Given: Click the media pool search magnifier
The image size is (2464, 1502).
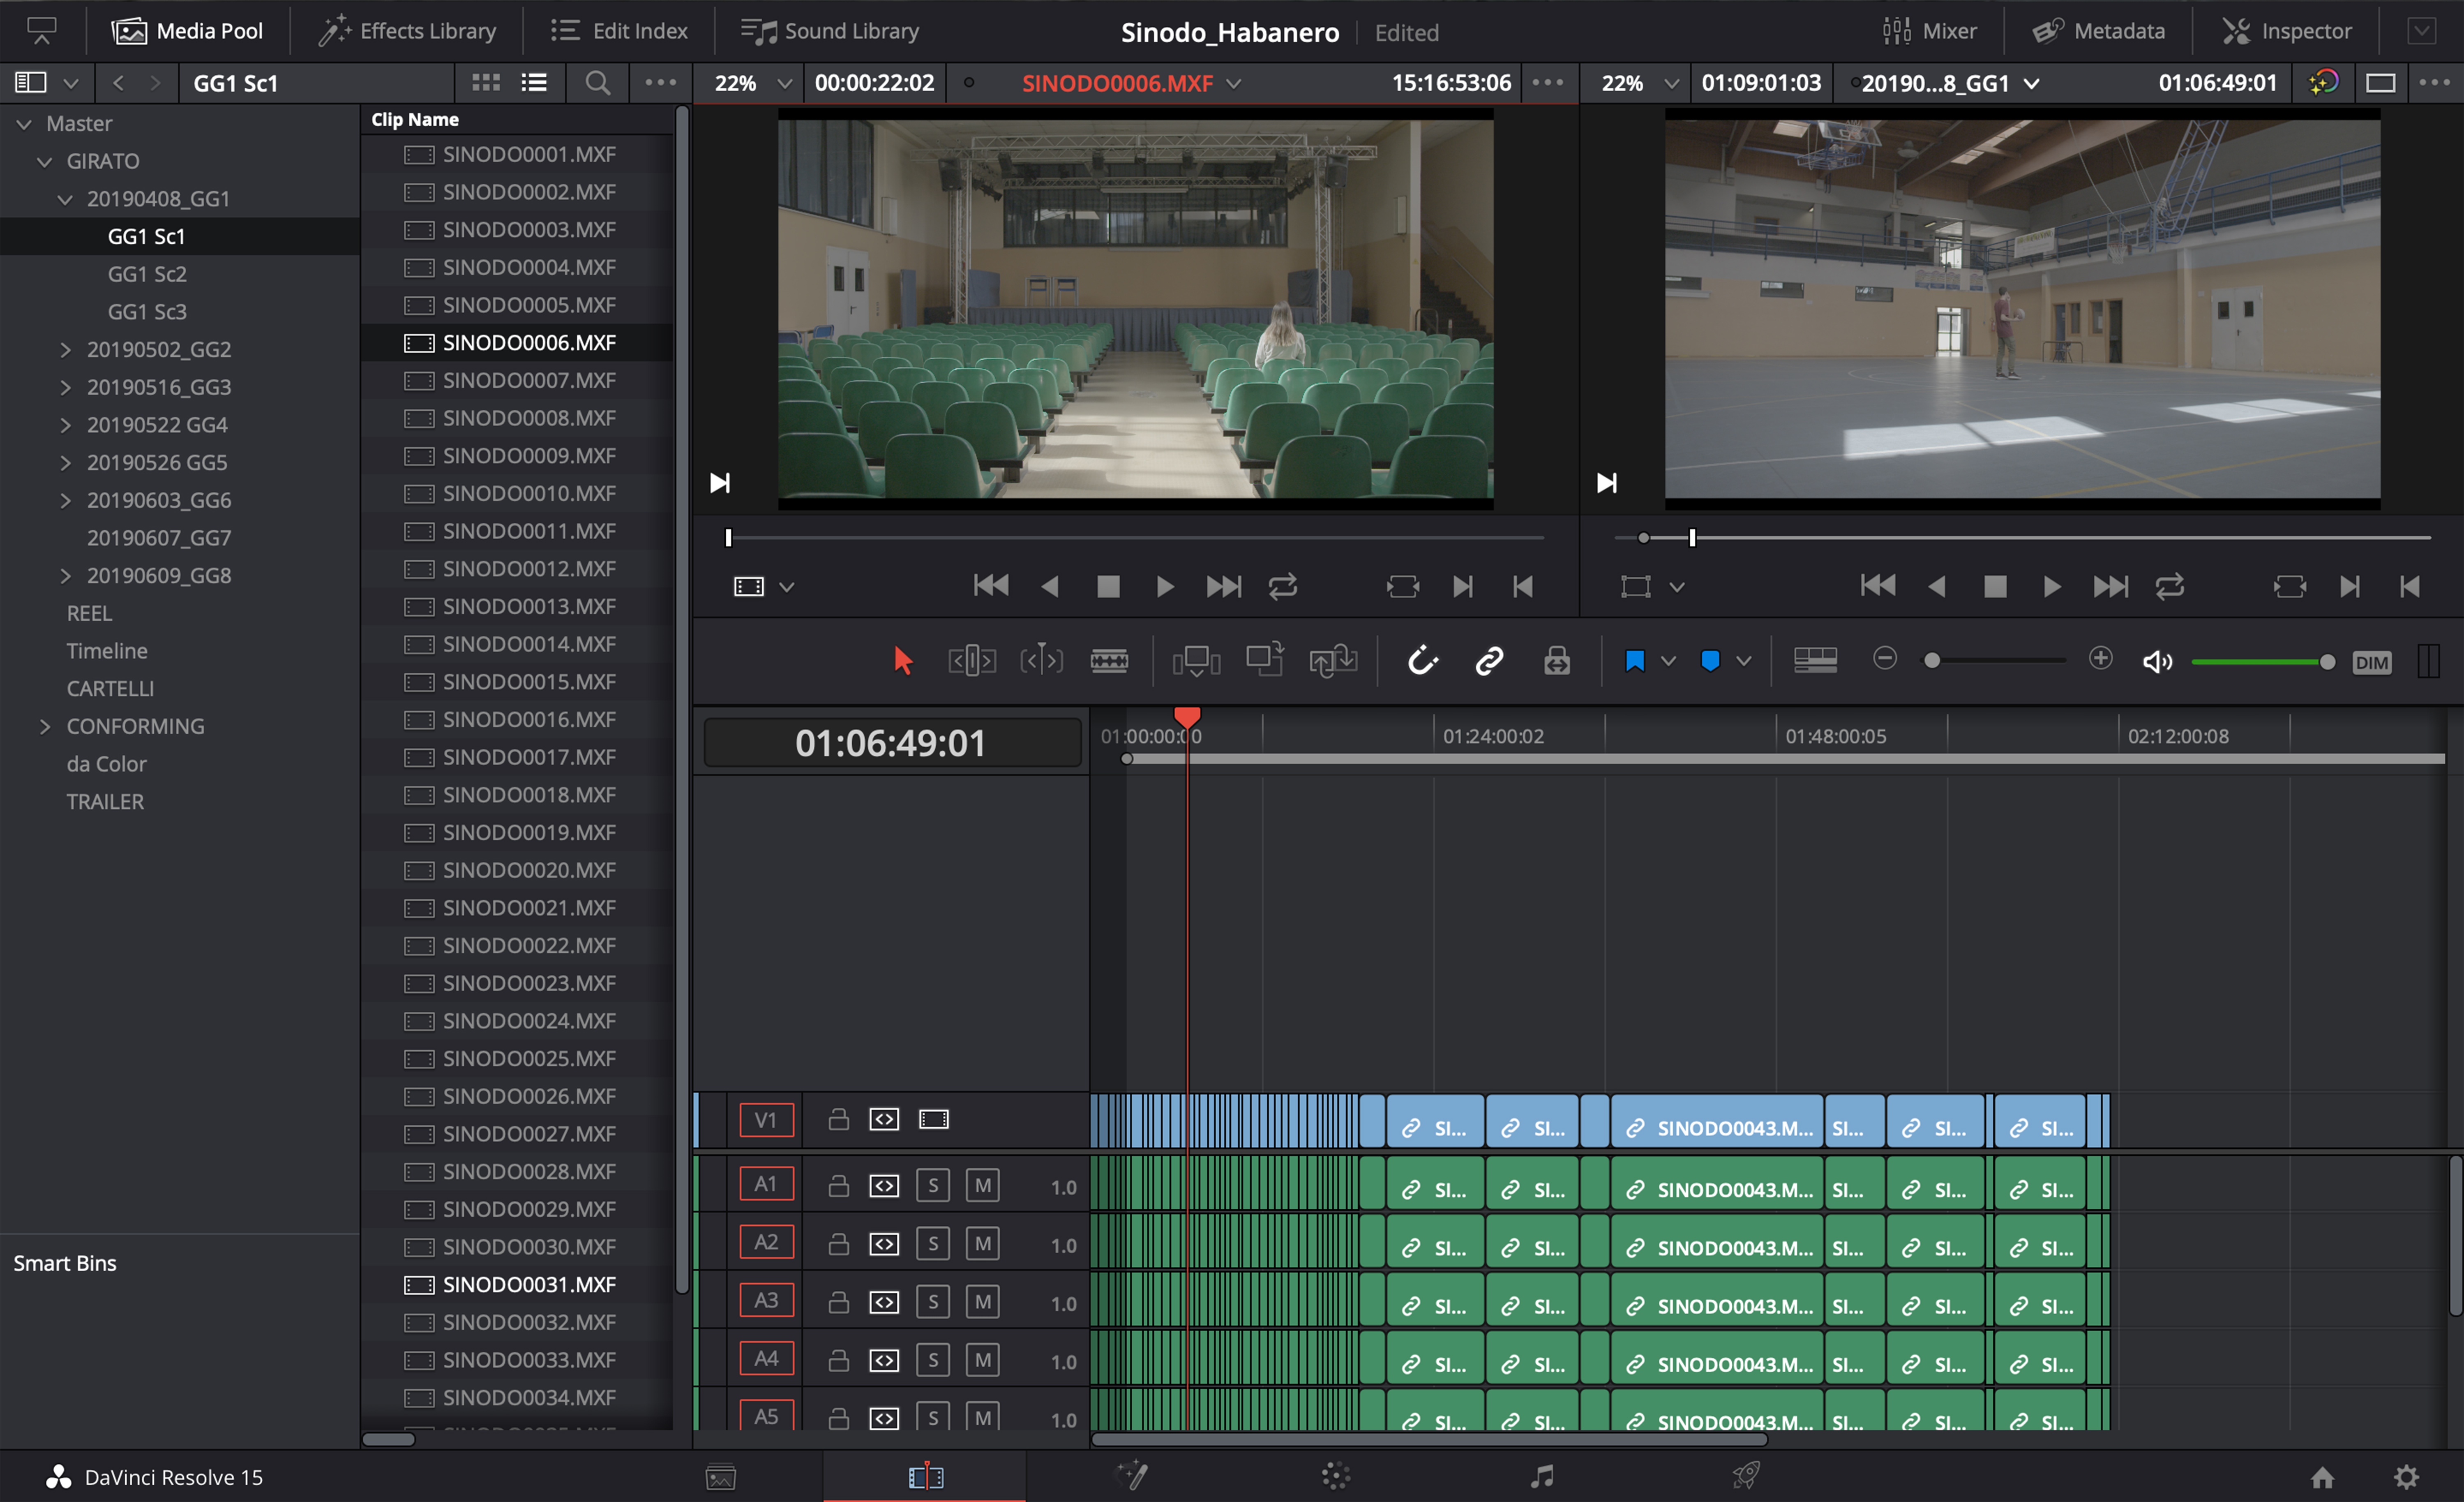Looking at the screenshot, I should point(597,83).
